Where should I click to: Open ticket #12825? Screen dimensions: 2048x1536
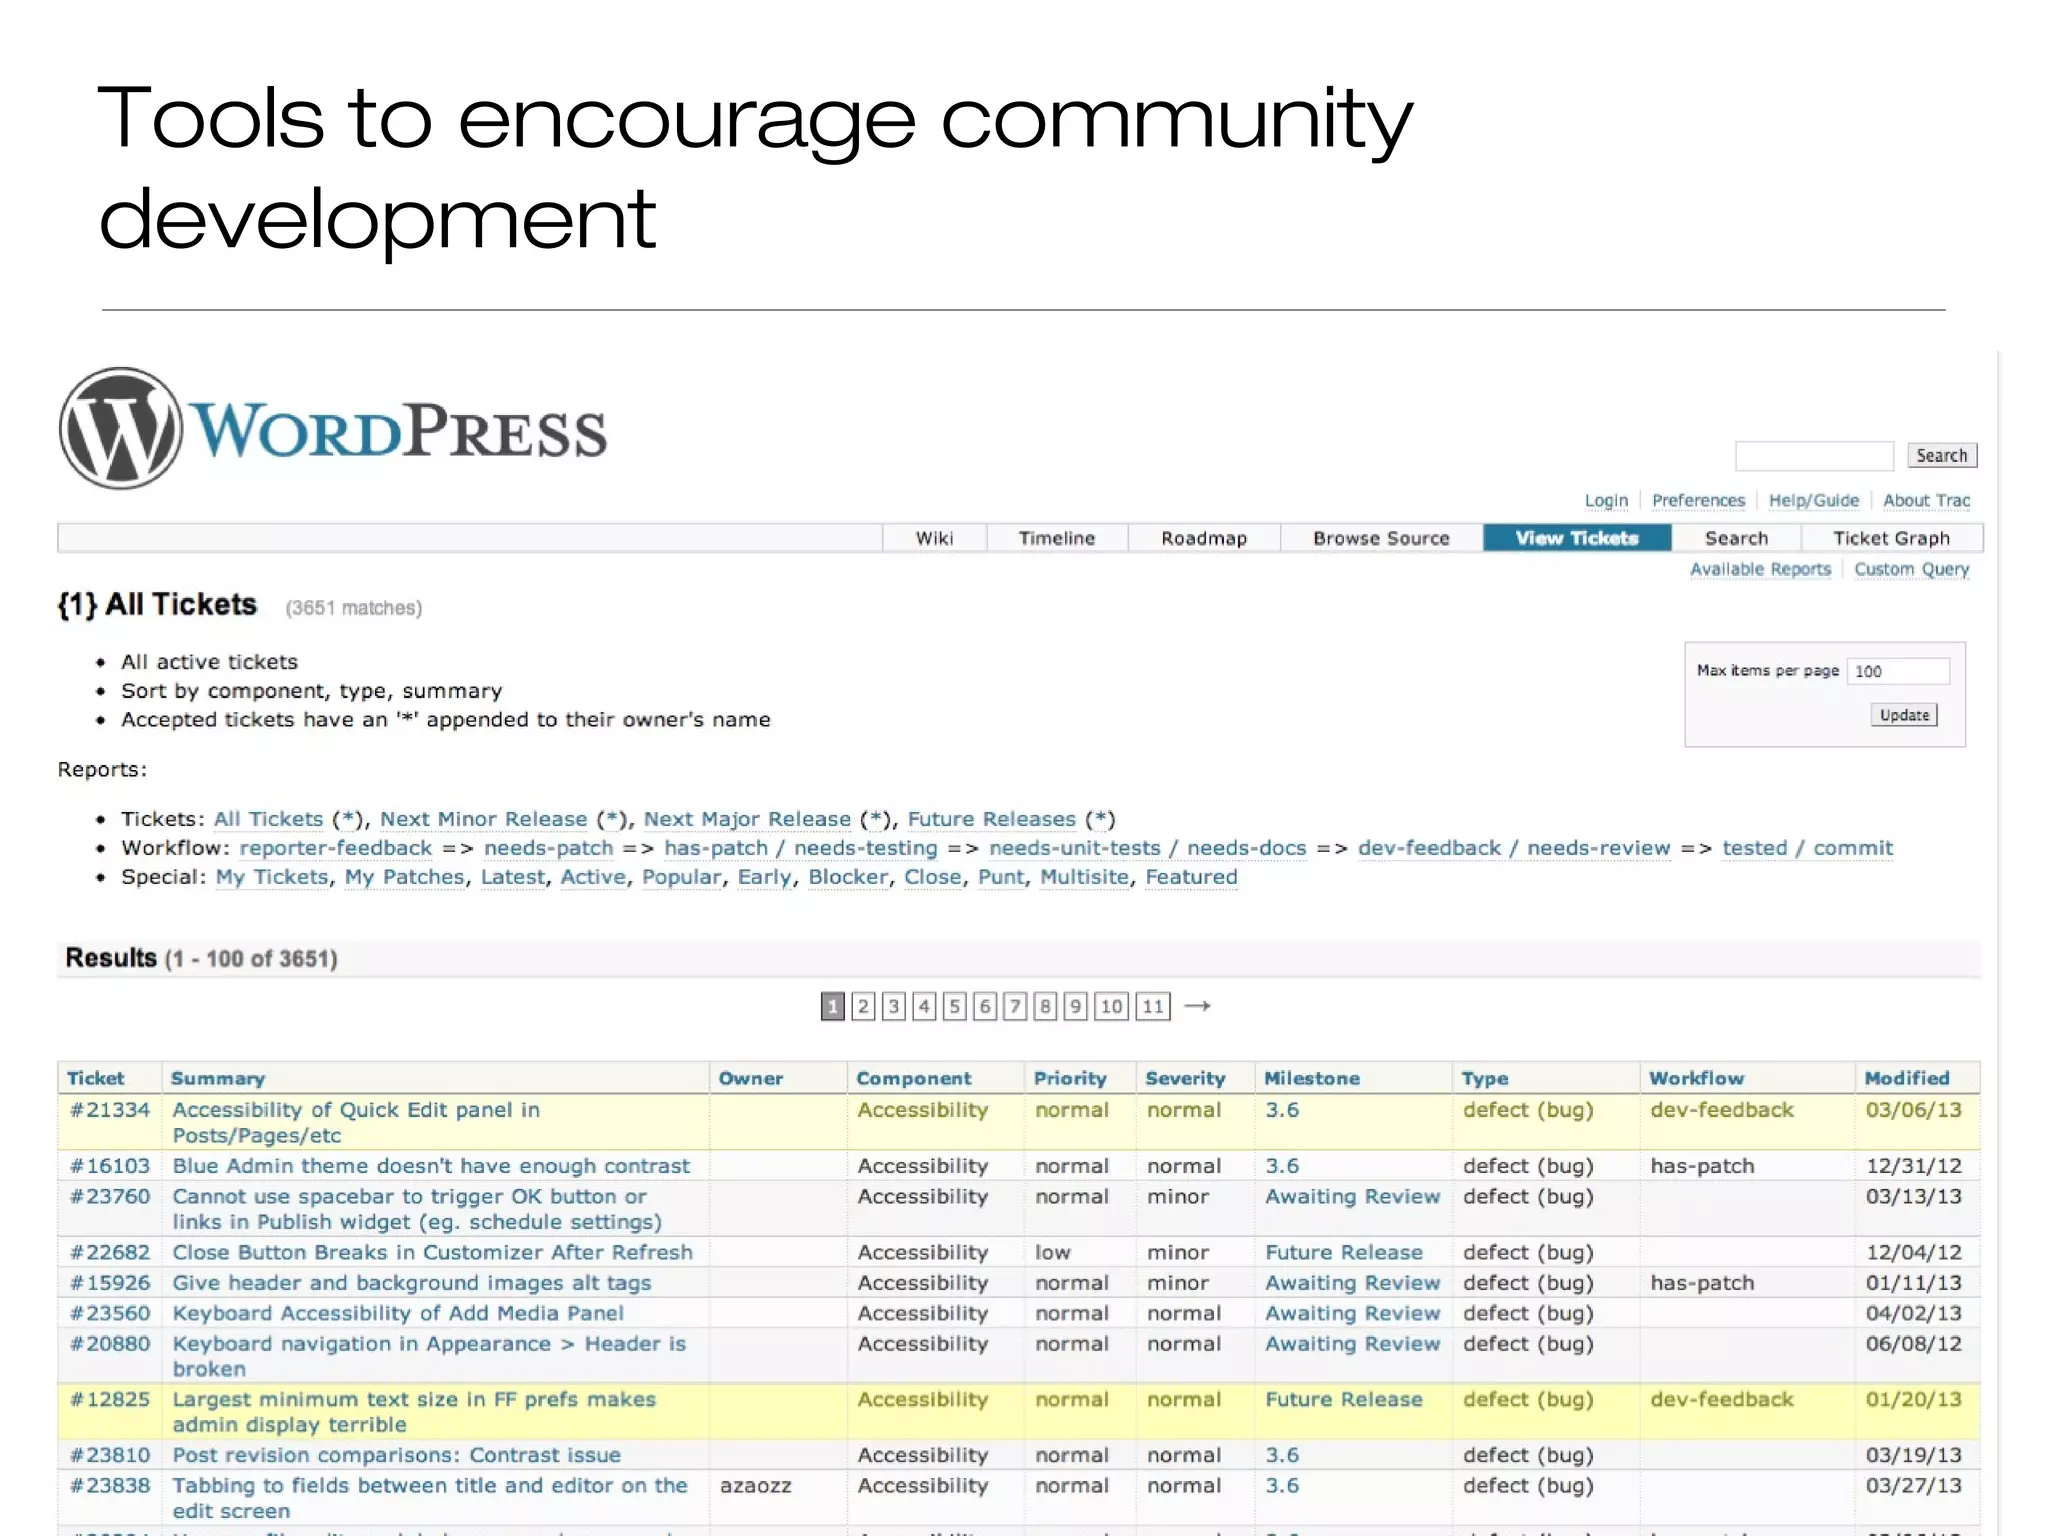[x=110, y=1400]
